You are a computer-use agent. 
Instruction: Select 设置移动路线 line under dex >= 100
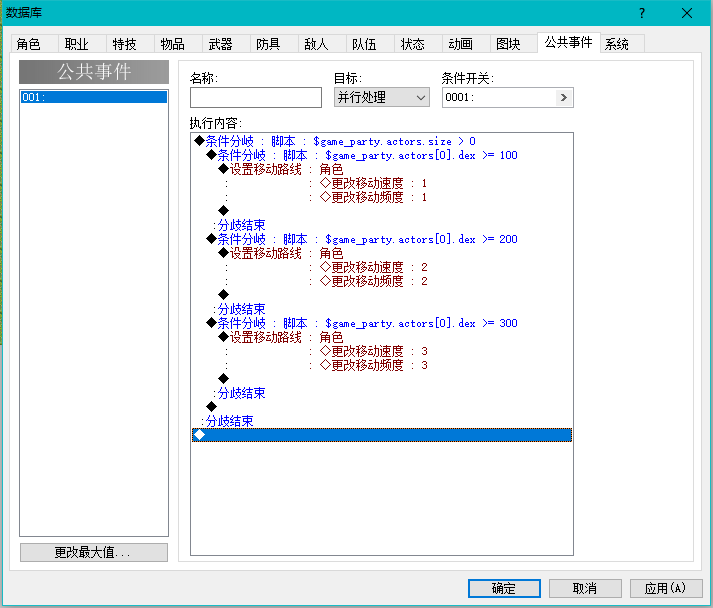pos(382,169)
